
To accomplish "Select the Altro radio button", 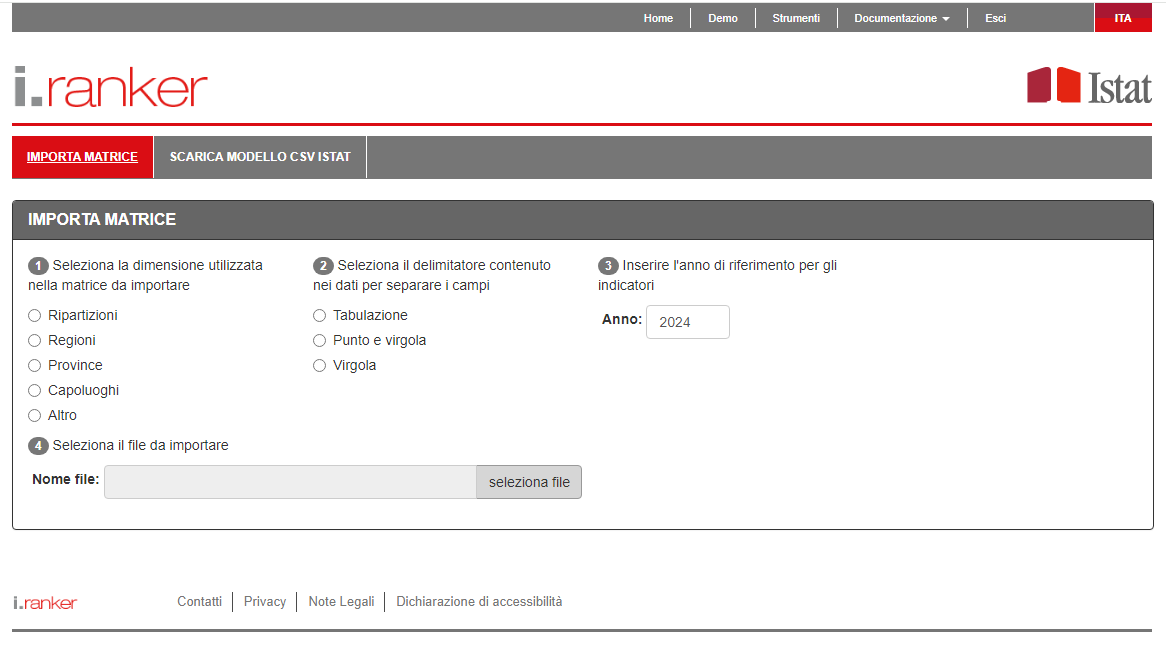I will pos(34,416).
